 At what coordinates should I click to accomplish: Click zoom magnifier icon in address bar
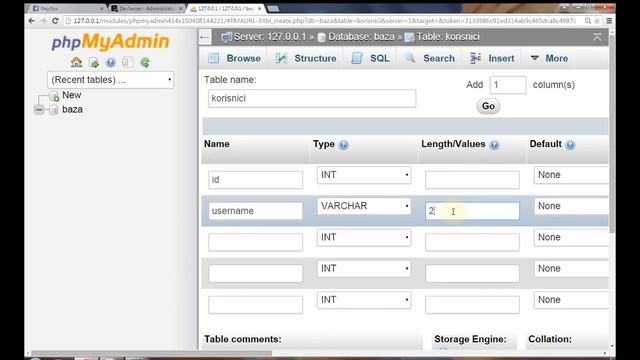[588, 20]
